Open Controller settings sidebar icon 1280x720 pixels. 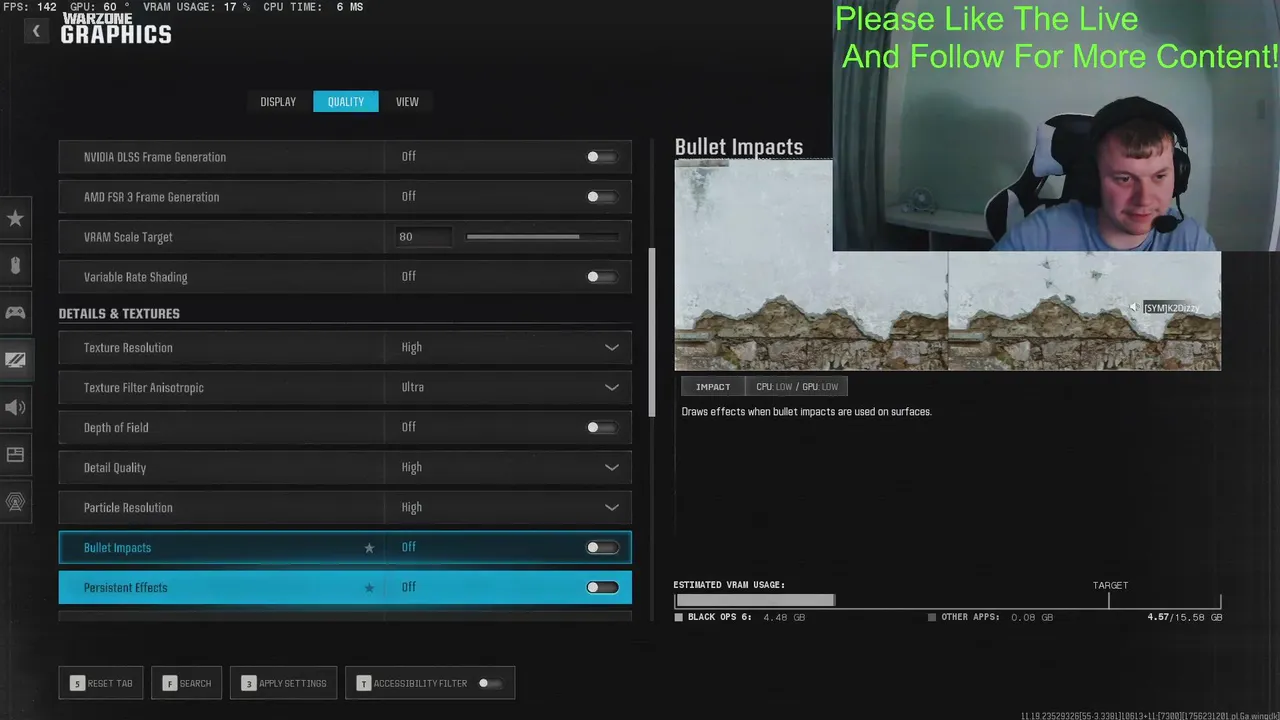click(15, 312)
